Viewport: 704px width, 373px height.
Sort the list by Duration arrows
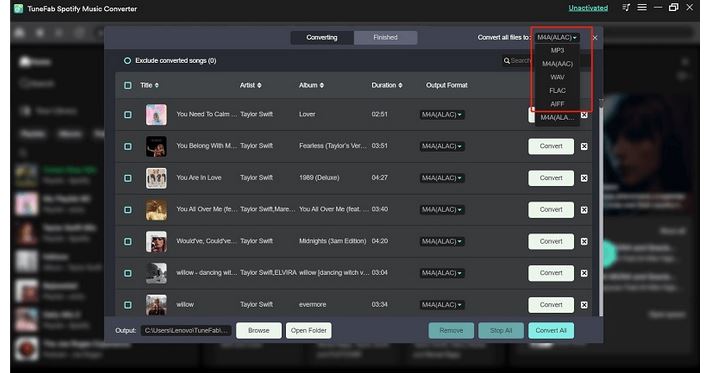pyautogui.click(x=400, y=85)
